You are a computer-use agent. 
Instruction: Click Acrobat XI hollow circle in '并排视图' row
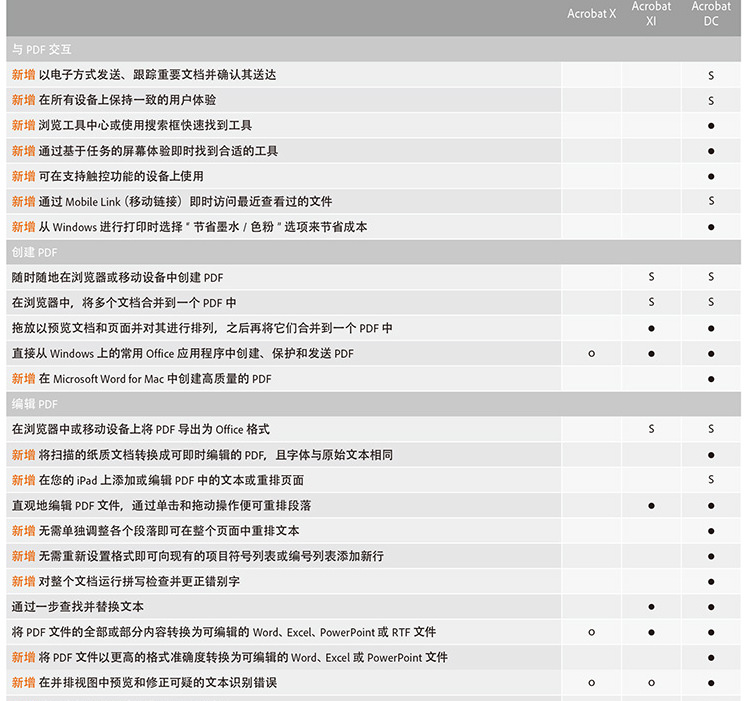point(651,683)
